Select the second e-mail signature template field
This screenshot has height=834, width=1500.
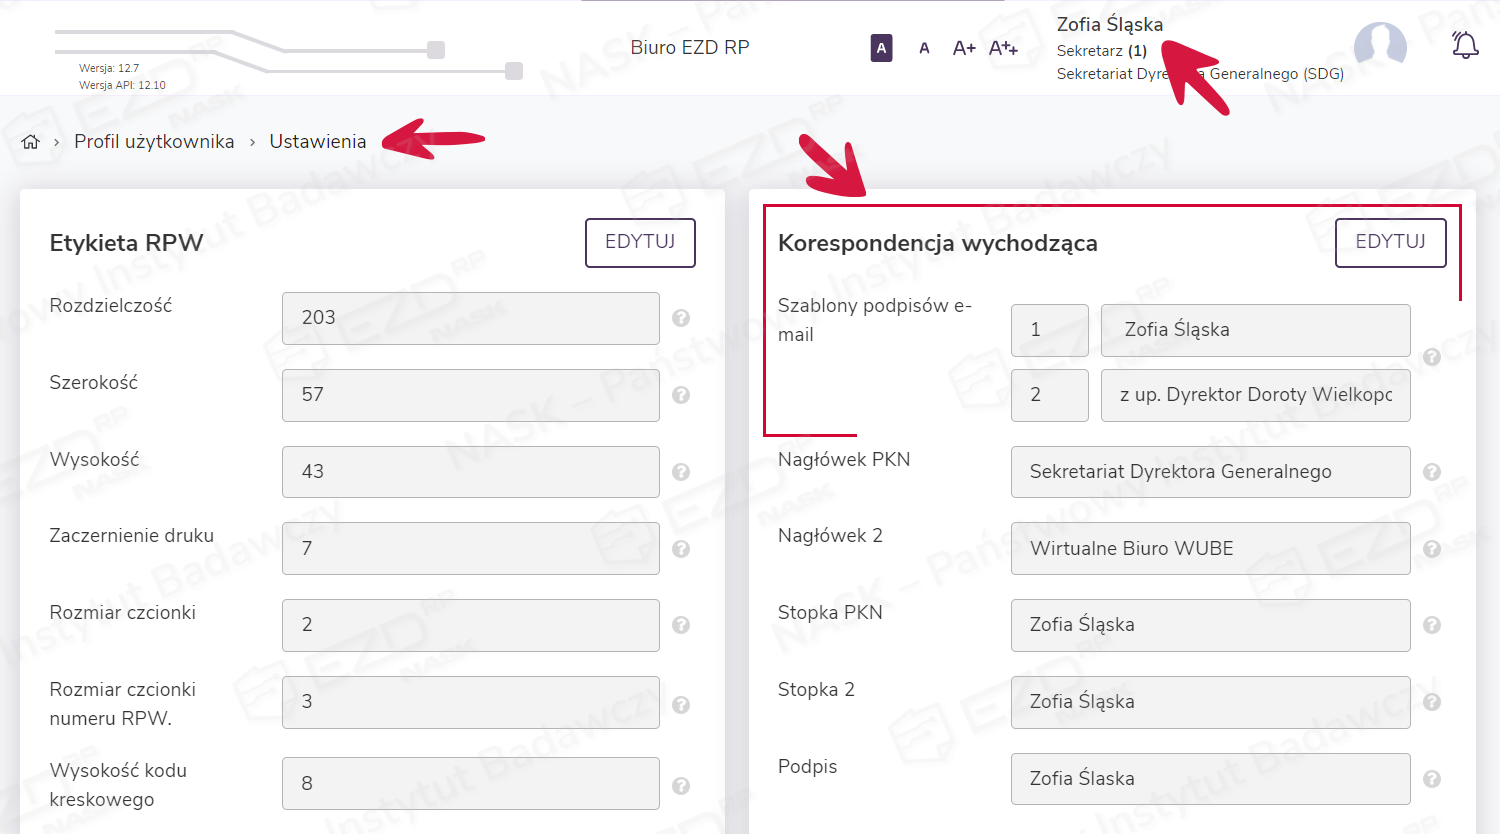coord(1255,395)
